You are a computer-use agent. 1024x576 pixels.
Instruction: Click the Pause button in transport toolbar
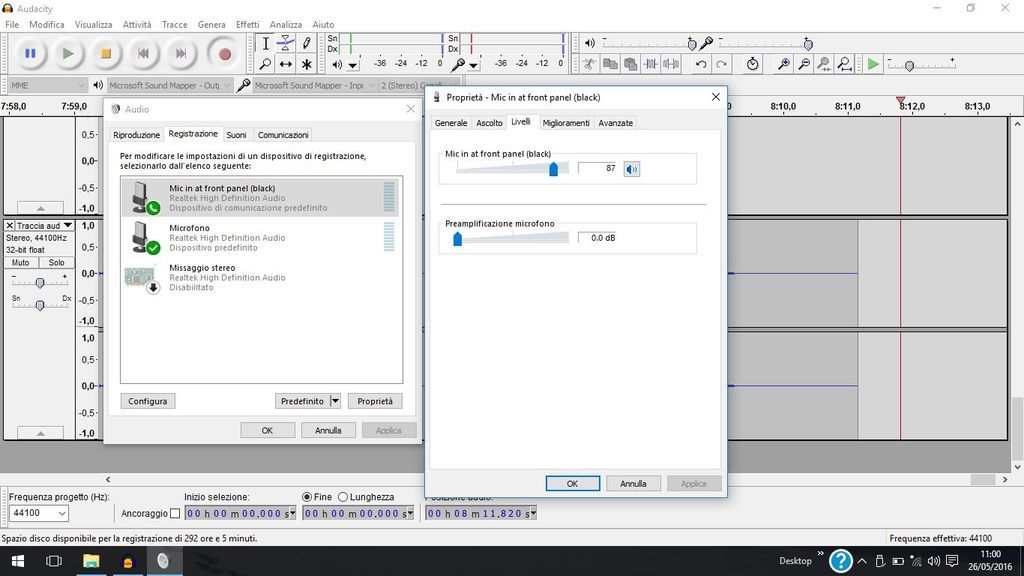(x=30, y=54)
